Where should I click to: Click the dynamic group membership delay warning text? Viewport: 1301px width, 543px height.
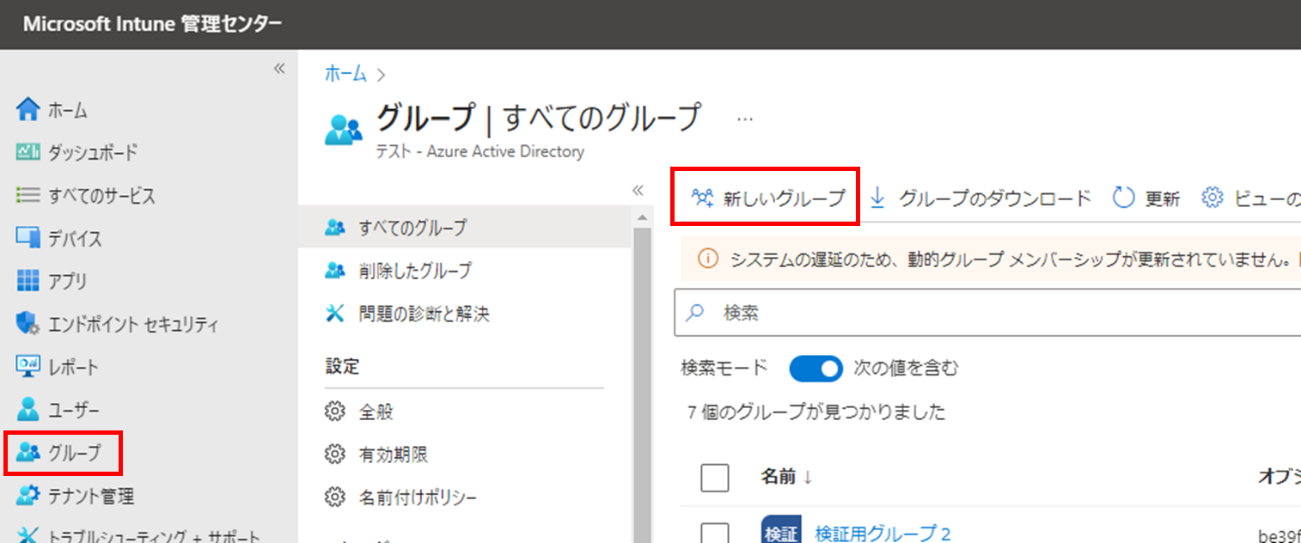coord(1010,259)
